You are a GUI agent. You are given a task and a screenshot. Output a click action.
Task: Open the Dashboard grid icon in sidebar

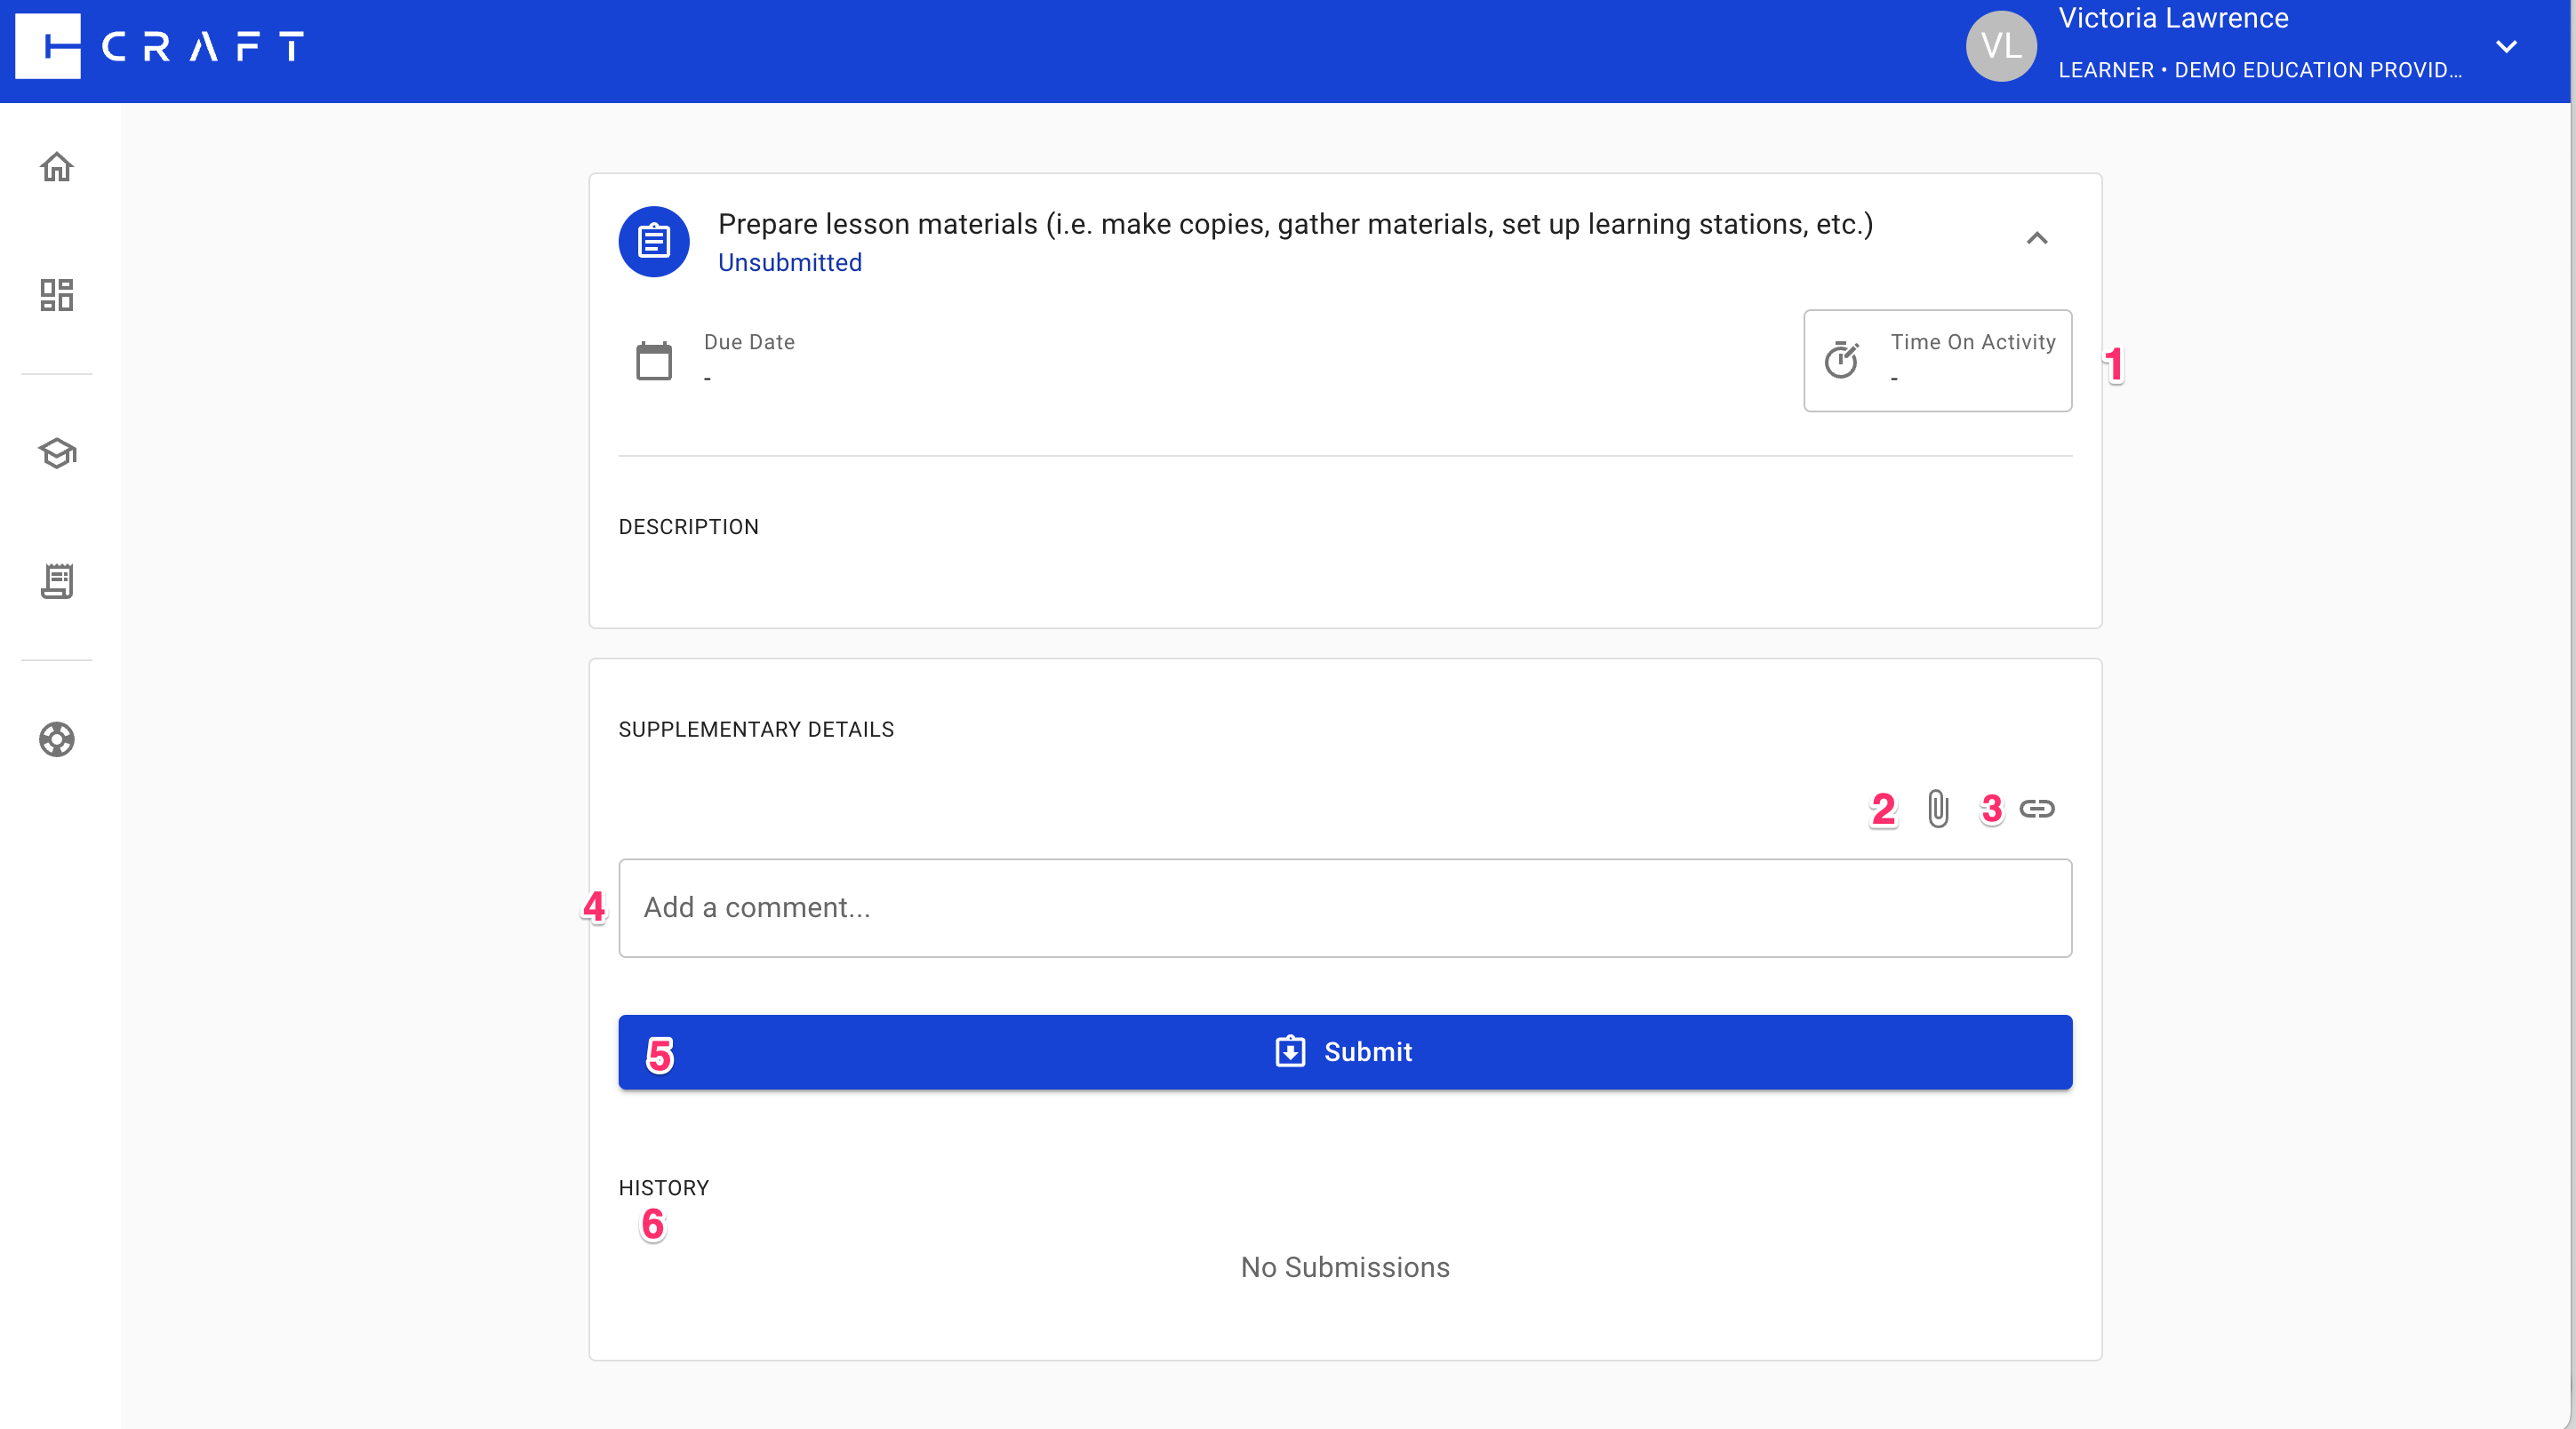point(57,295)
